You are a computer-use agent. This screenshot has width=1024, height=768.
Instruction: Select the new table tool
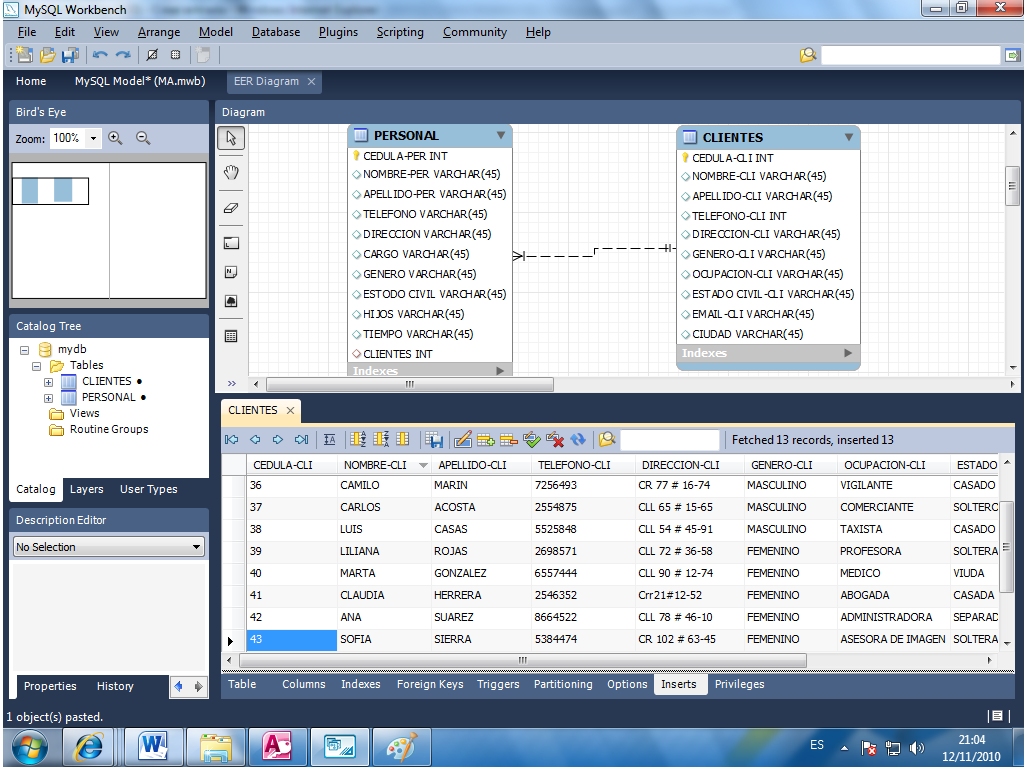point(231,336)
